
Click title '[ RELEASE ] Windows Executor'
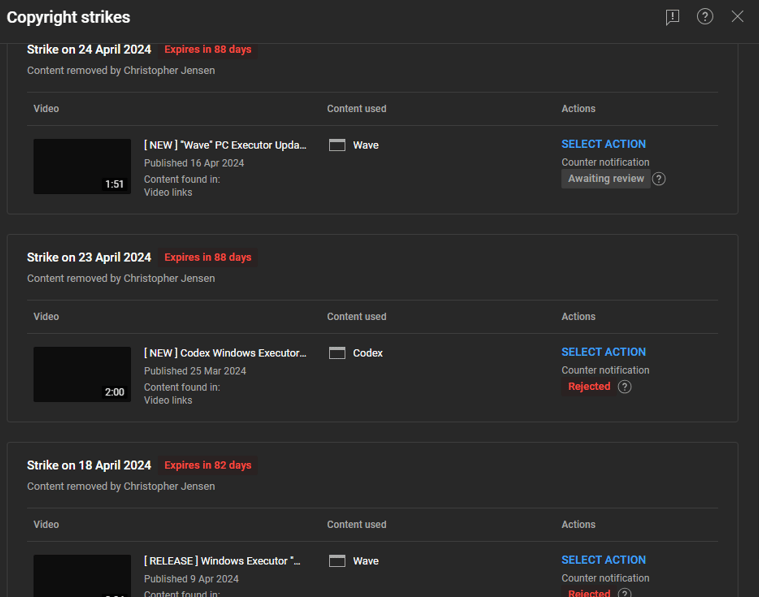(222, 561)
